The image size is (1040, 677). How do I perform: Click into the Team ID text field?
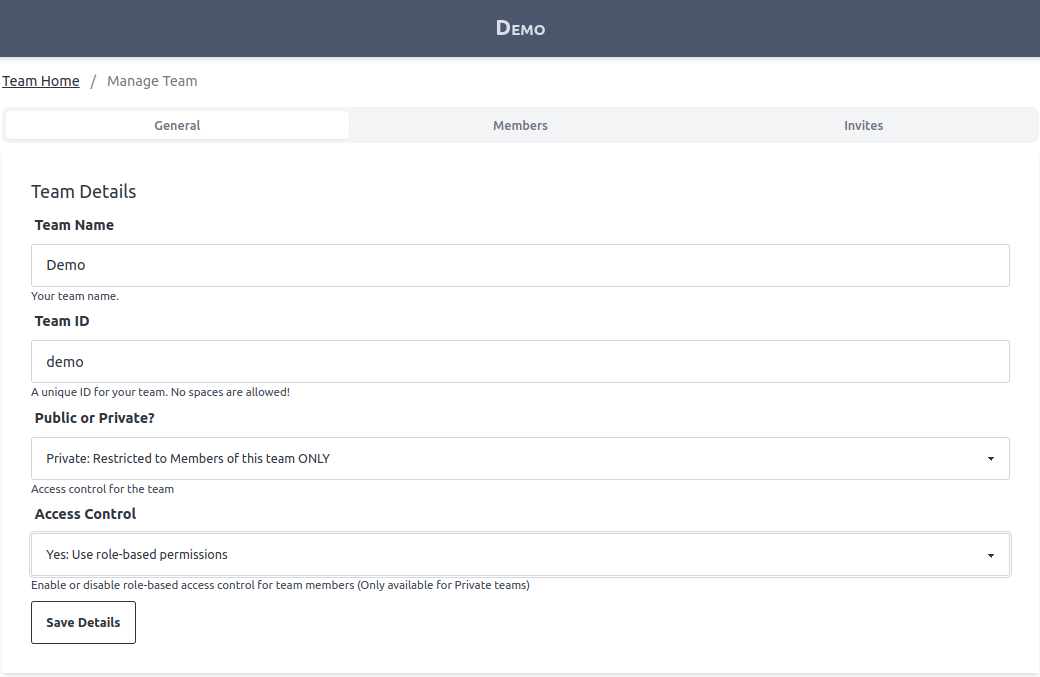point(520,361)
